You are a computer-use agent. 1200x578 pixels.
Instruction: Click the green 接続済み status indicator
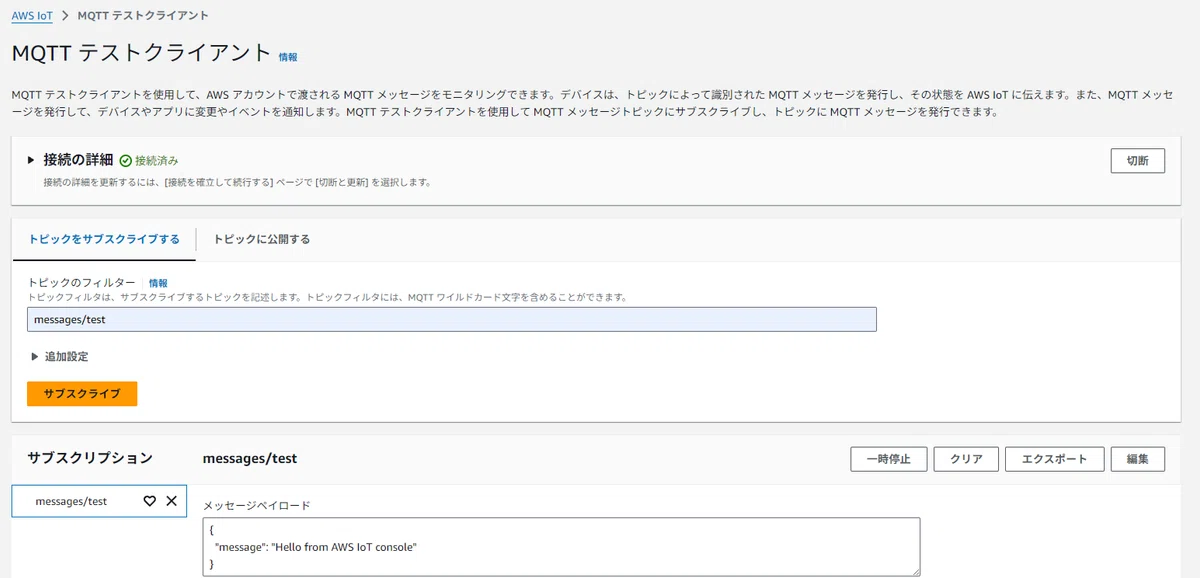(149, 160)
